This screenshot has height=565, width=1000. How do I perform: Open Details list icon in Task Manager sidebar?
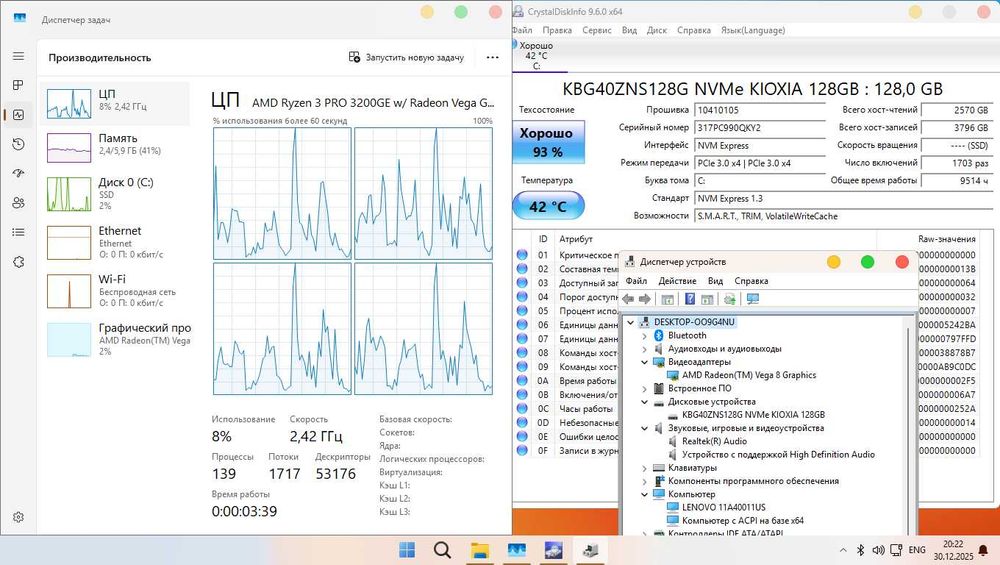click(x=18, y=232)
